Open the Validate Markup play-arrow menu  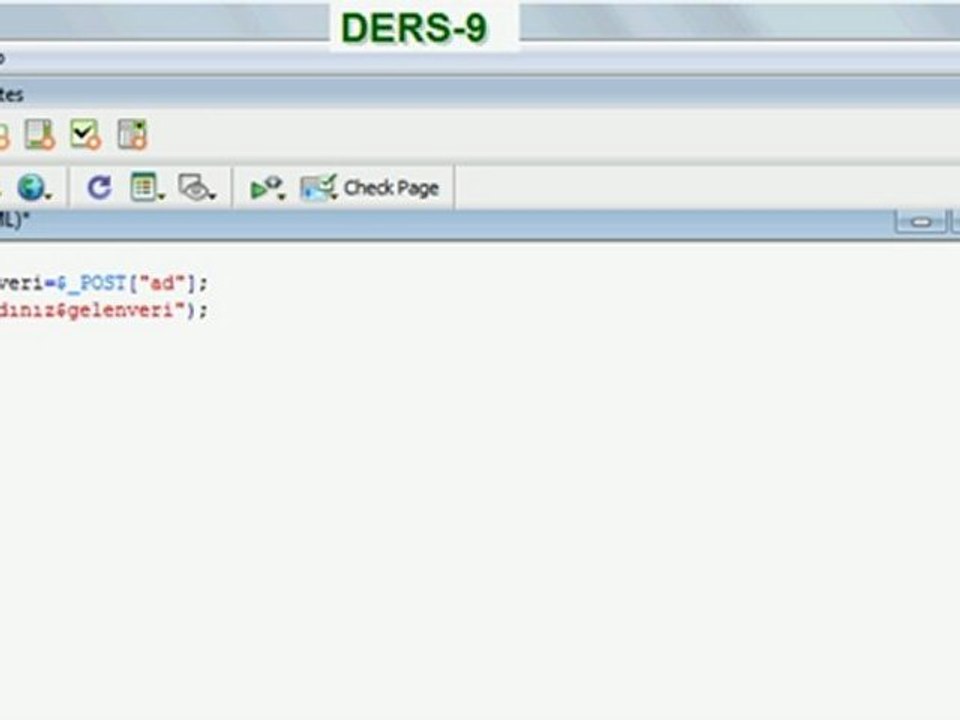[268, 187]
